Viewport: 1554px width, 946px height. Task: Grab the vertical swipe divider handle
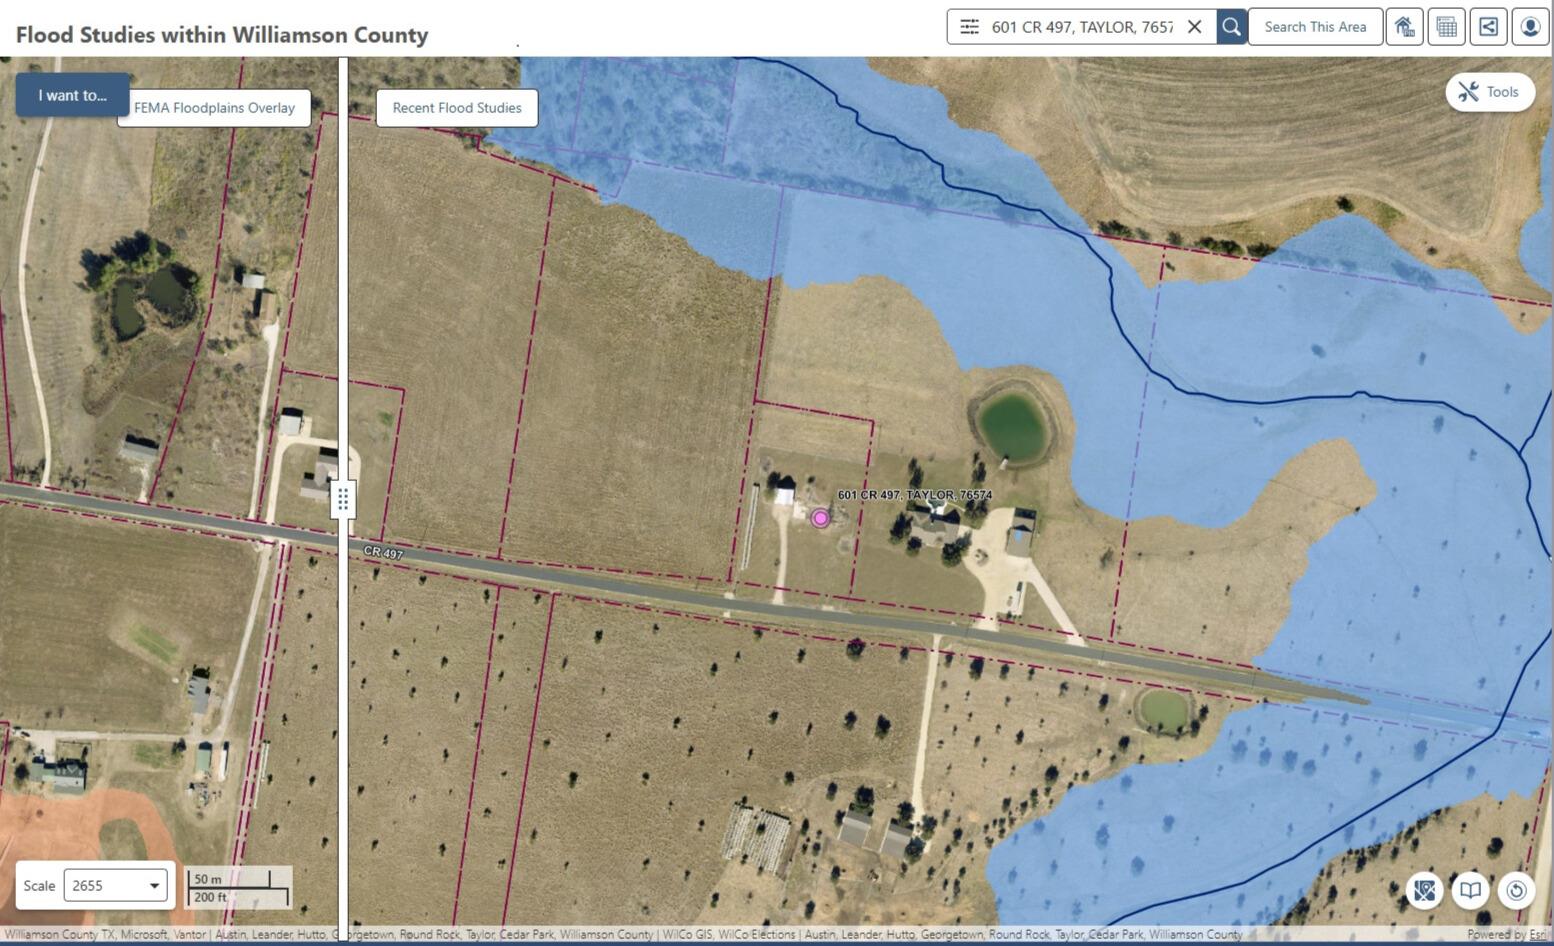point(343,498)
